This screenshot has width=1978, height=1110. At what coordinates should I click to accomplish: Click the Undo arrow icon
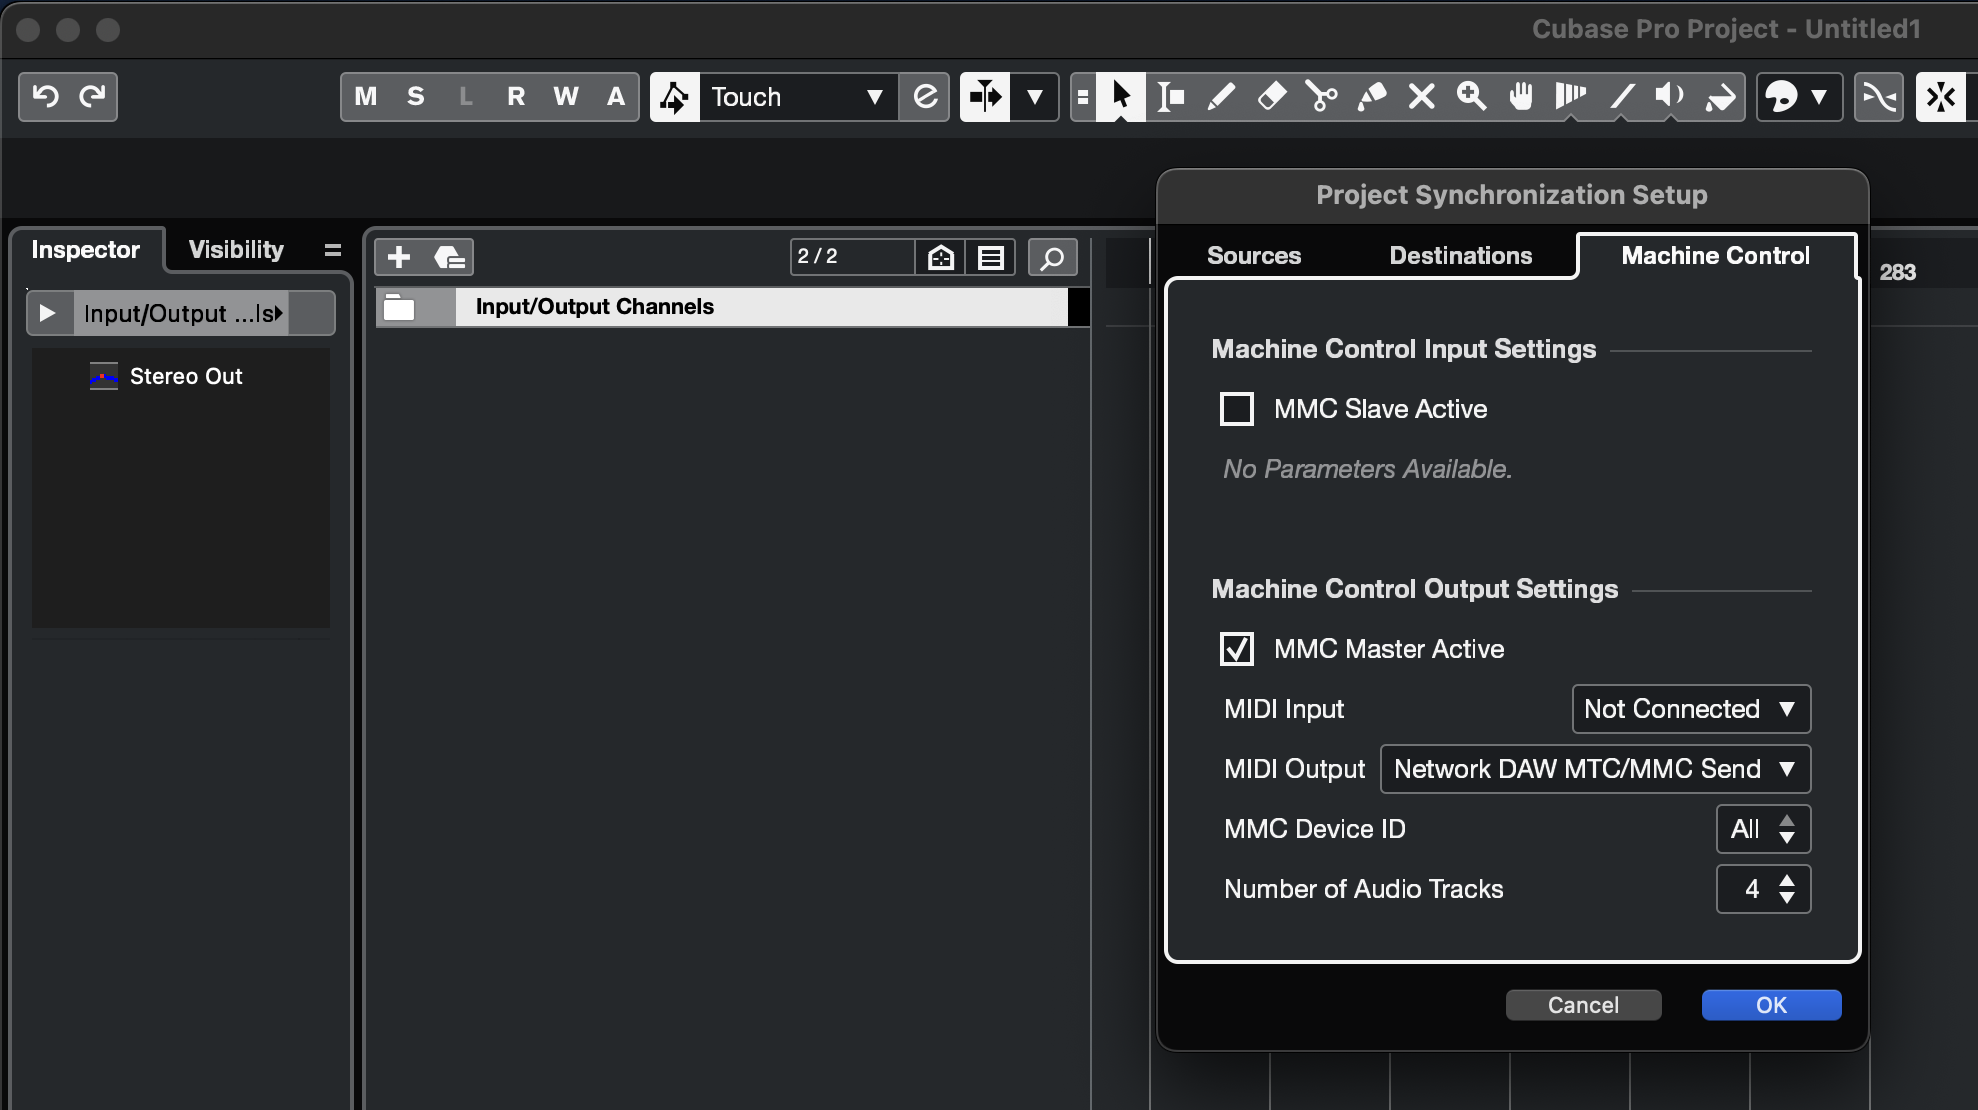(x=45, y=97)
